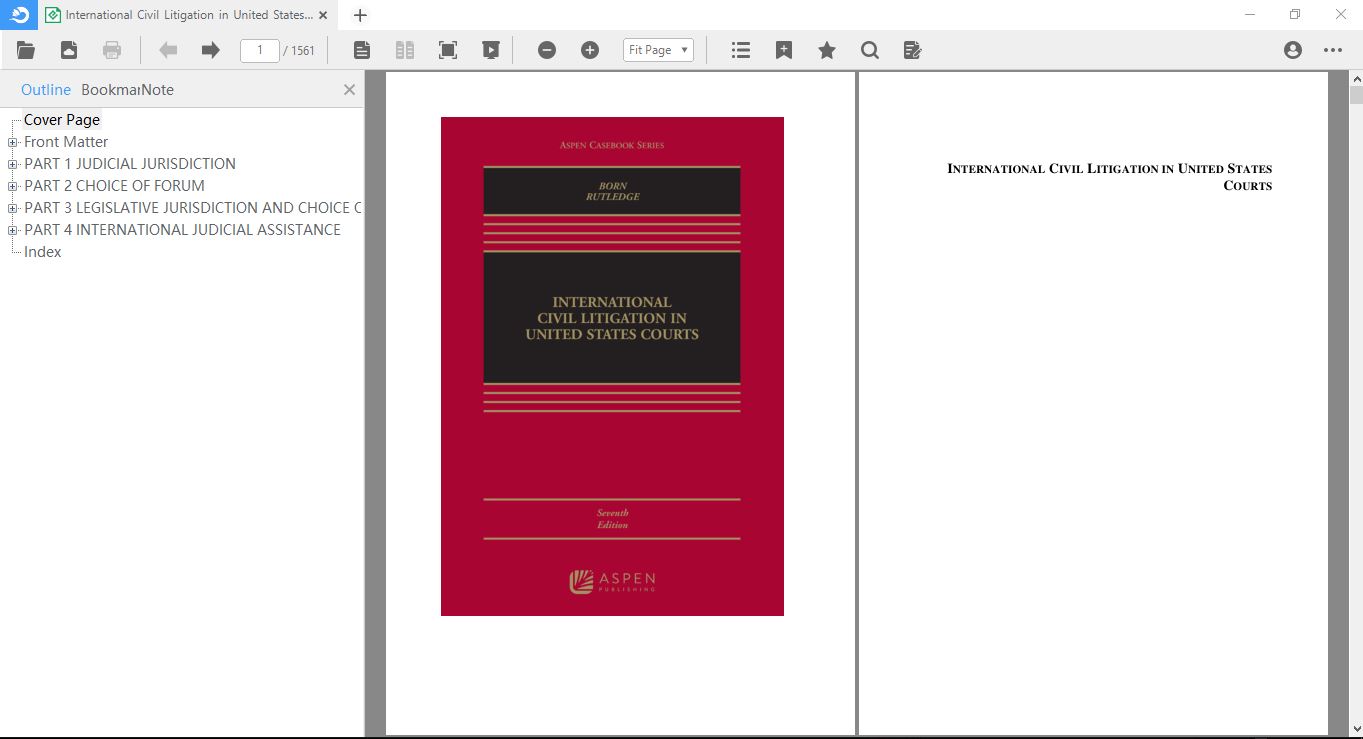
Task: Open a file with the folder icon
Action: [26, 50]
